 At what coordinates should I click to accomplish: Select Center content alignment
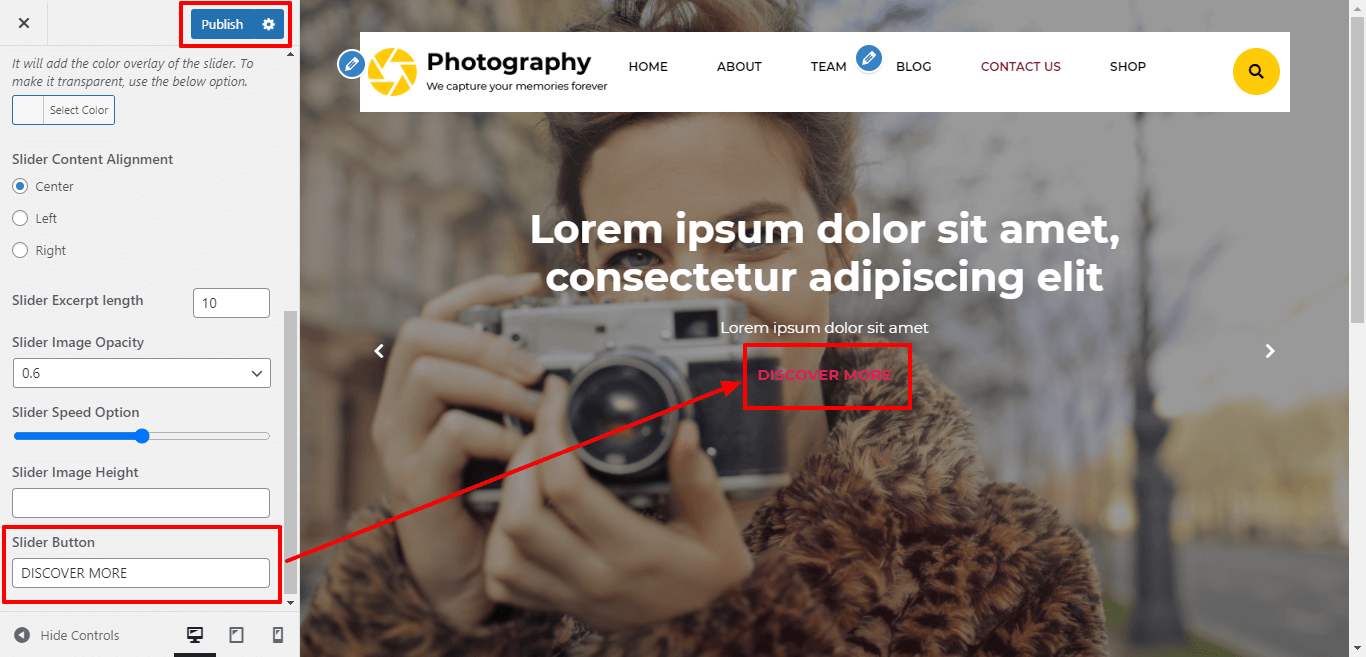20,186
